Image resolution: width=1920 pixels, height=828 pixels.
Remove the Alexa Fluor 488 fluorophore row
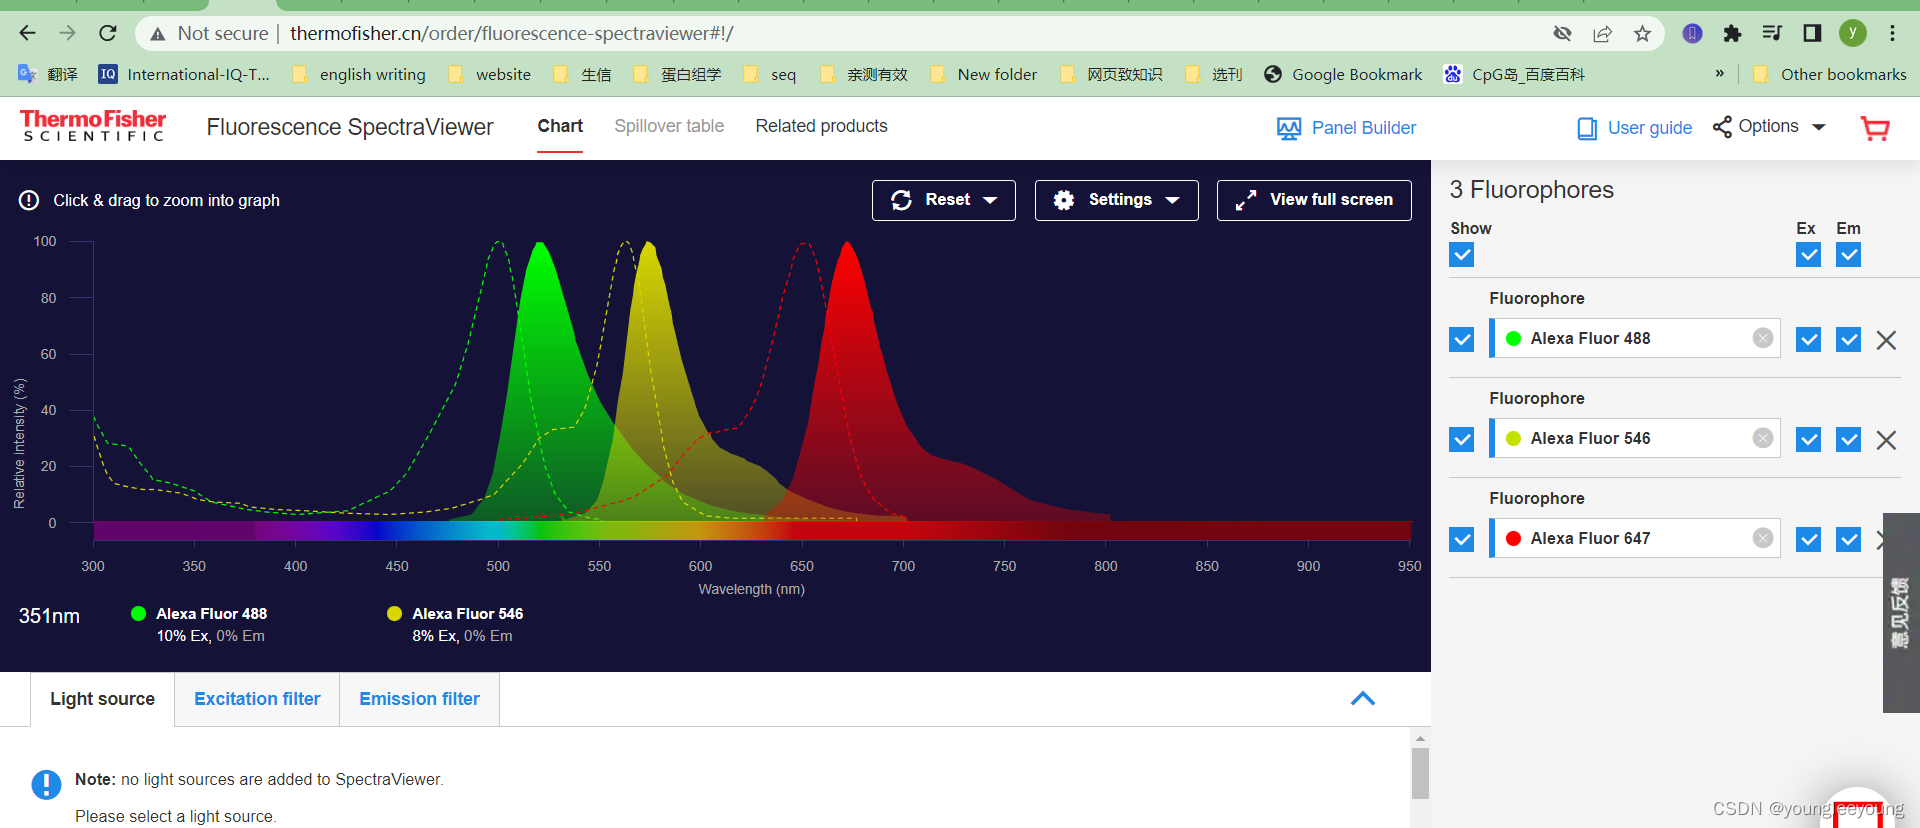tap(1886, 340)
